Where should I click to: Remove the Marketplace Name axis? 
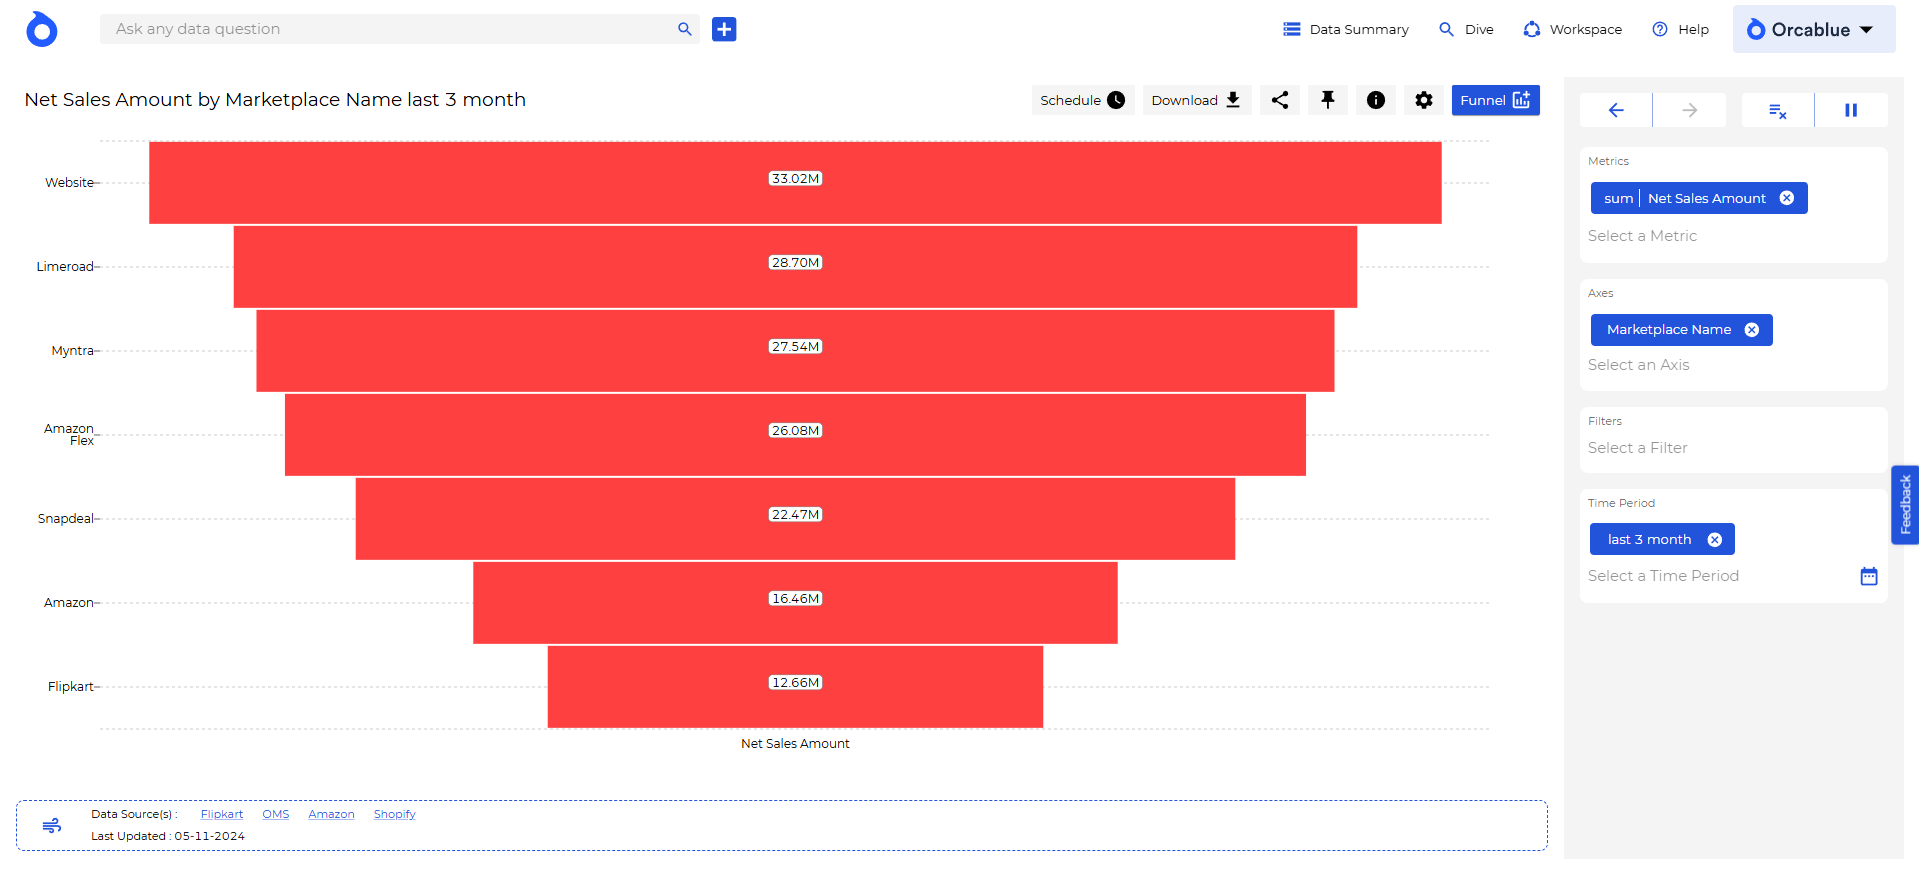pos(1752,330)
